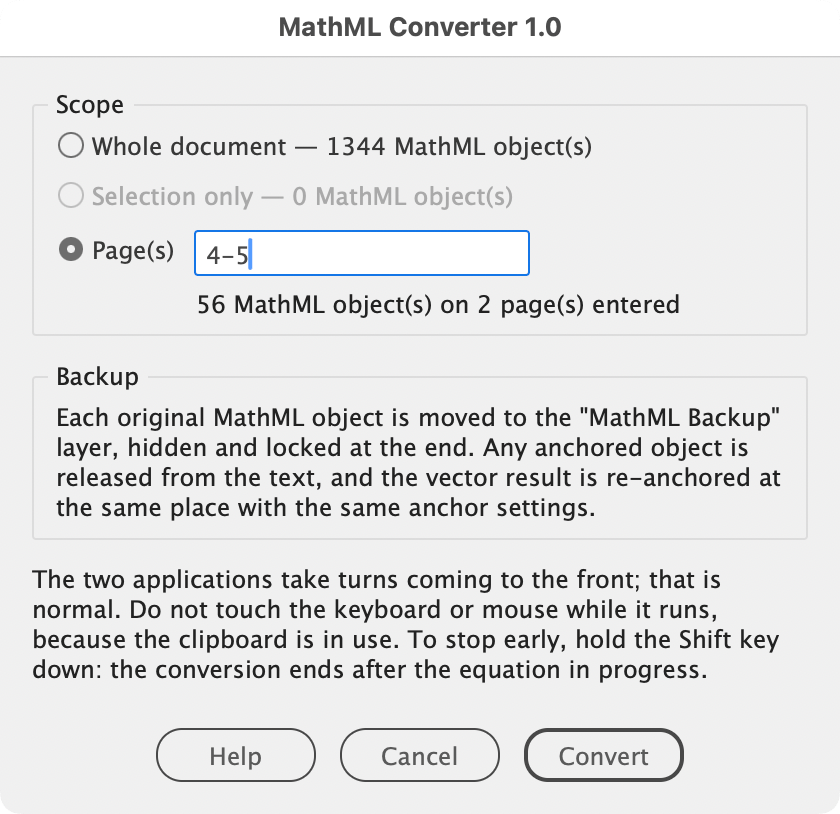The height and width of the screenshot is (814, 840).
Task: Choose the disabled Selection only radio button
Action: 71,195
